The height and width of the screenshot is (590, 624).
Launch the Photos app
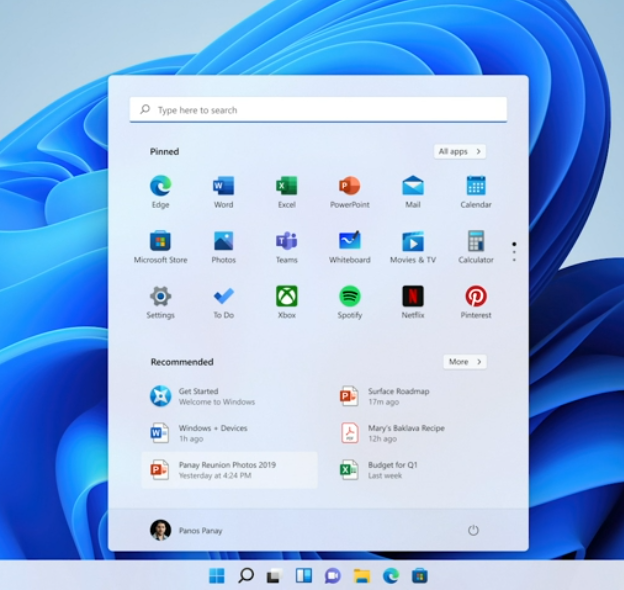tap(223, 247)
